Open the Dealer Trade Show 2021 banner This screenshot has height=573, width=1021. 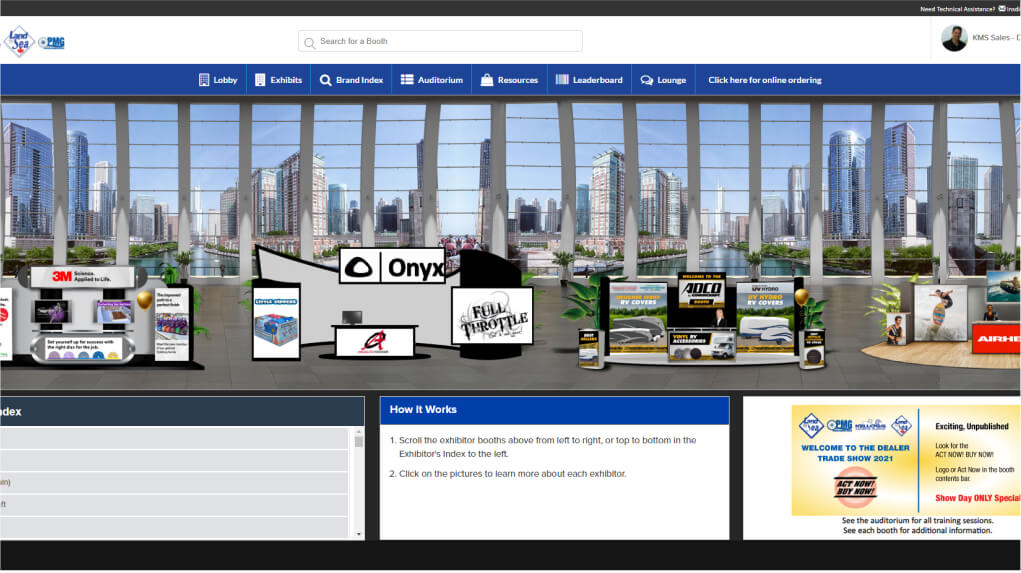(x=906, y=460)
